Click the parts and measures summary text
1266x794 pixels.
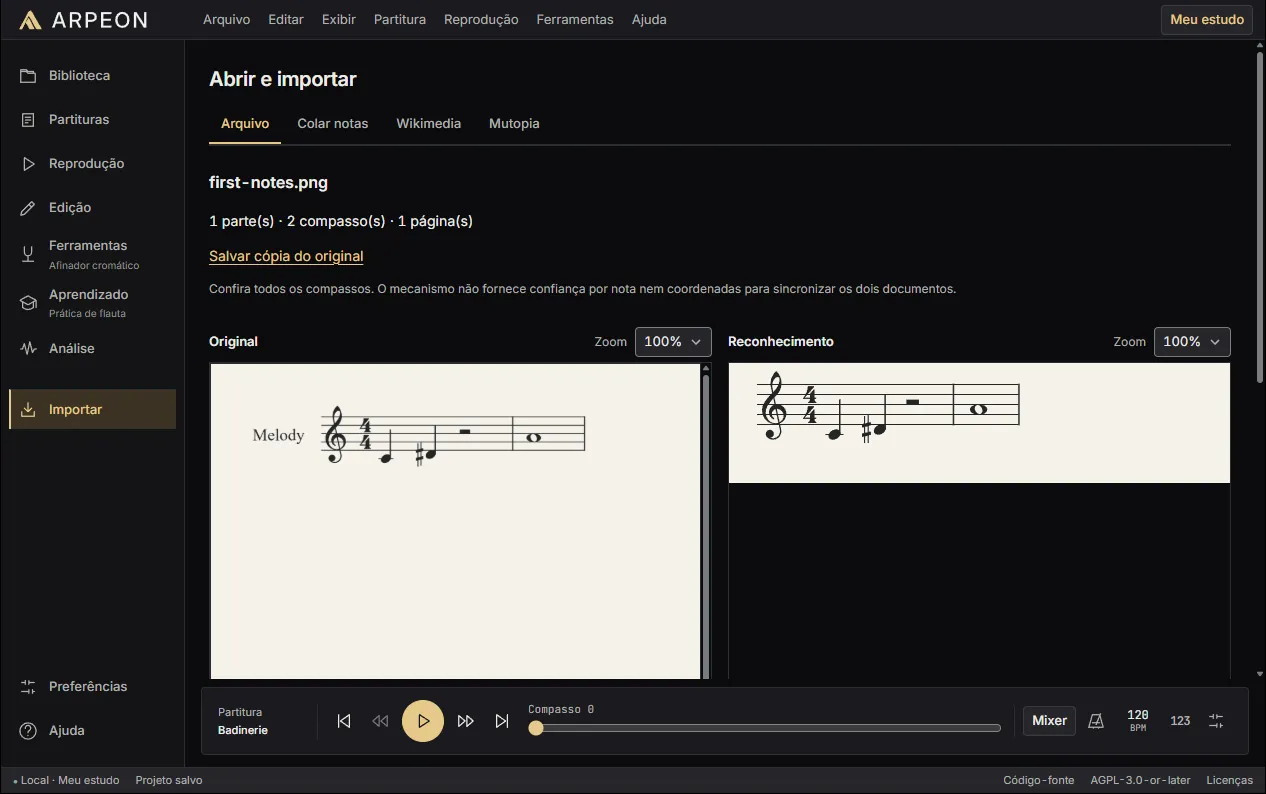(341, 222)
